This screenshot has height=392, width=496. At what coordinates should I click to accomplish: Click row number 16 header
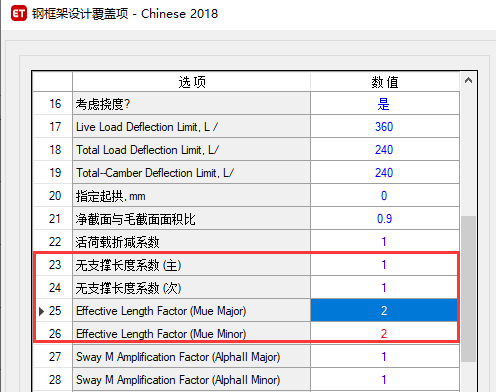(x=53, y=104)
